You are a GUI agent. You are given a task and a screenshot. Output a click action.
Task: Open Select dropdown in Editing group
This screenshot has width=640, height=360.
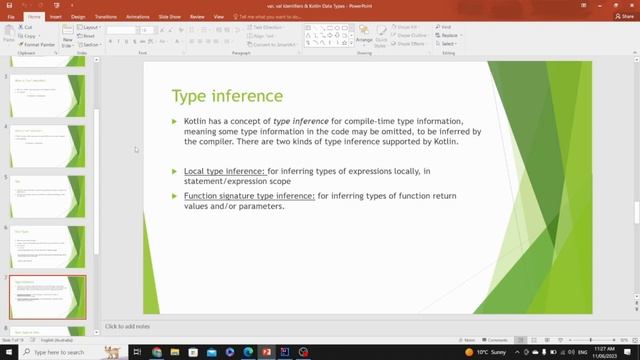point(446,44)
